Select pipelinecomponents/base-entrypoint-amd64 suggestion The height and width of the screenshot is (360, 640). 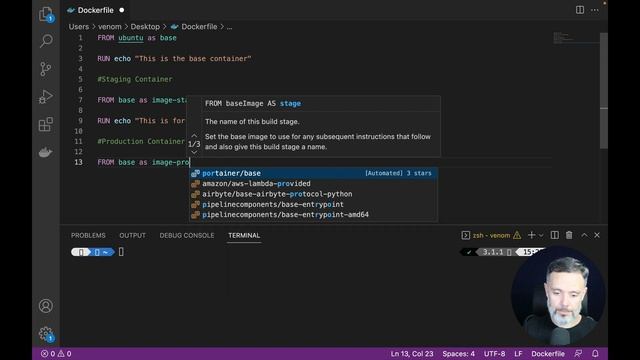click(x=313, y=214)
